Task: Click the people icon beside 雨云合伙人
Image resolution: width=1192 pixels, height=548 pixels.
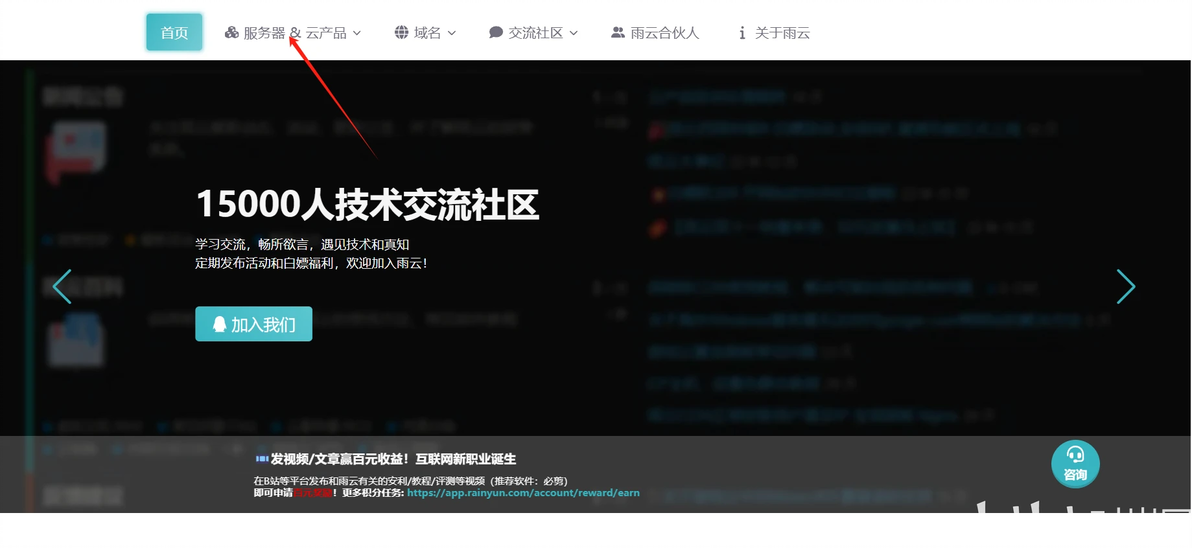Action: point(618,33)
